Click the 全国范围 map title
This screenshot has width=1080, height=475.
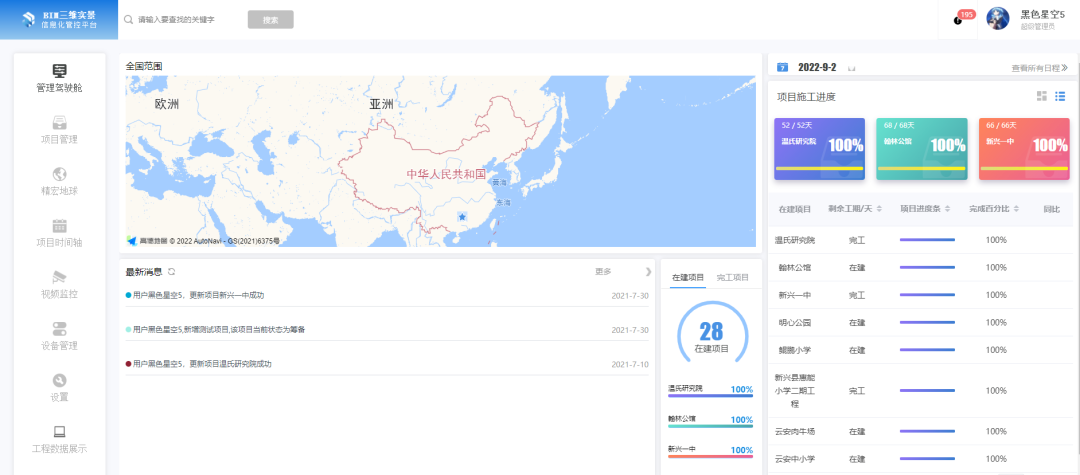pyautogui.click(x=144, y=66)
